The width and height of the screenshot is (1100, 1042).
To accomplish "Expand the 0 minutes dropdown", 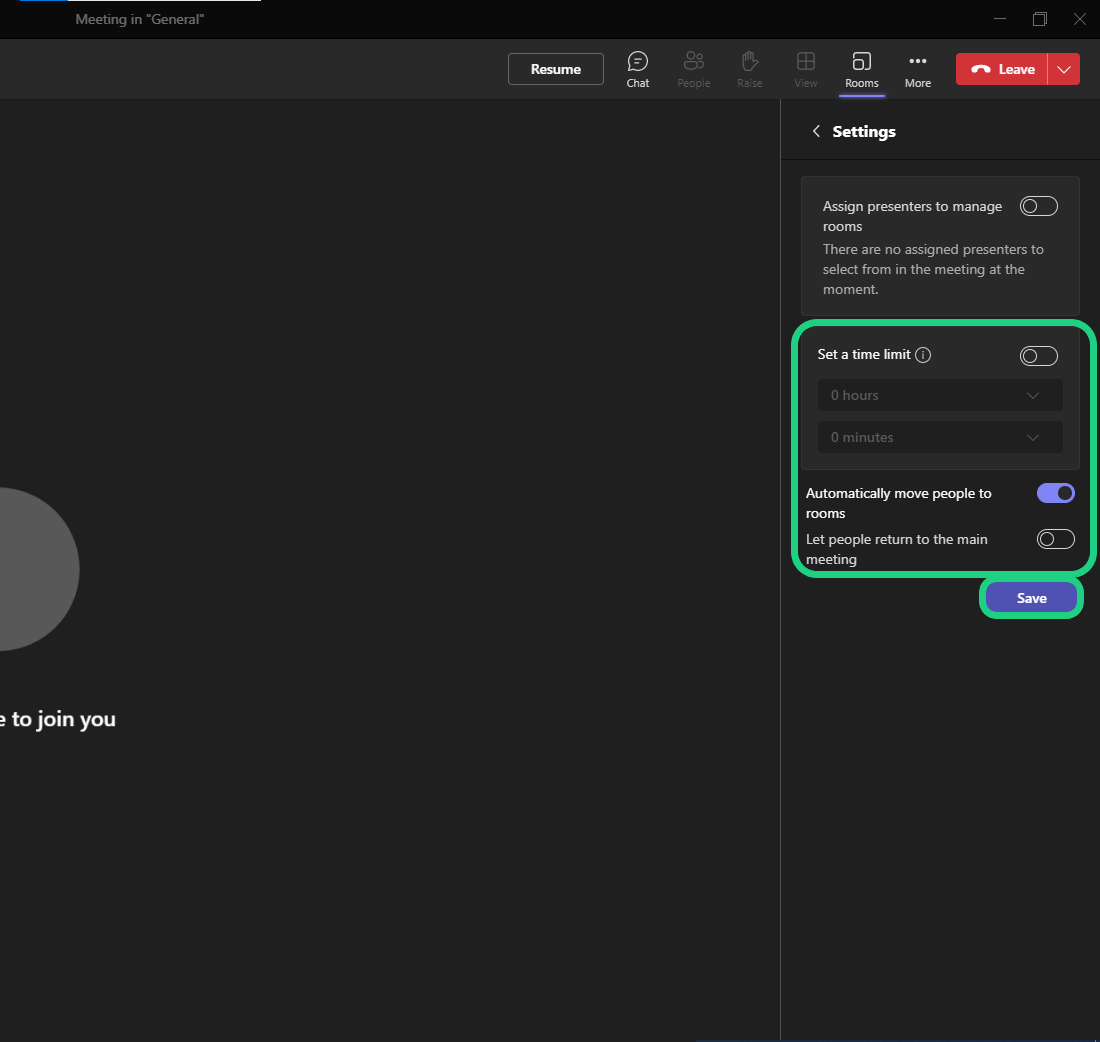I will coord(940,438).
